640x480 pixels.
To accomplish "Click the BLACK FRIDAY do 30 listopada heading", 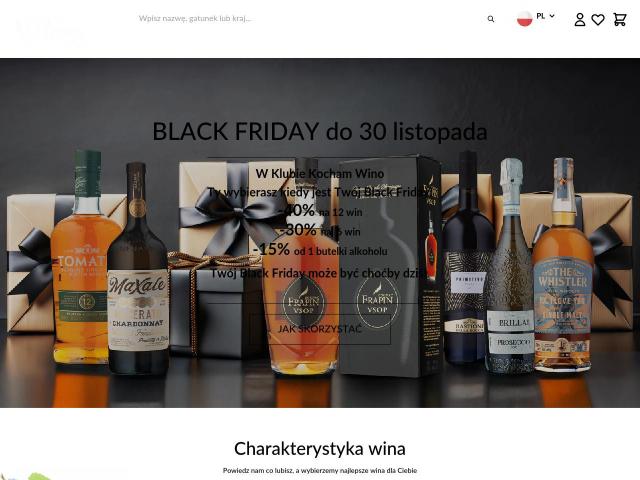I will coord(320,131).
